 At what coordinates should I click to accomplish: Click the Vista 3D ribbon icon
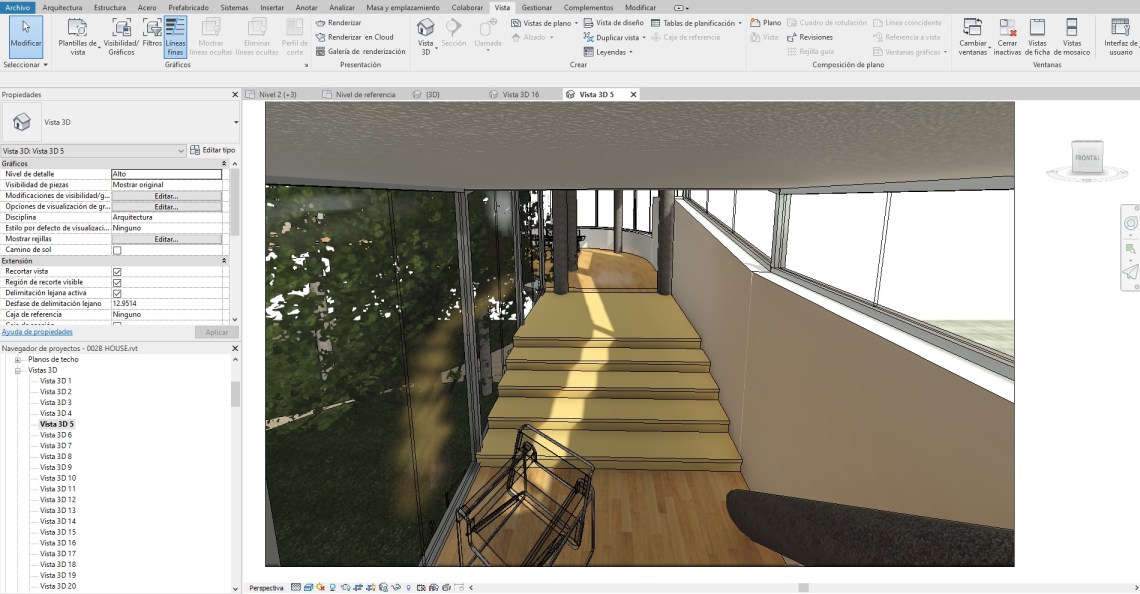point(426,30)
